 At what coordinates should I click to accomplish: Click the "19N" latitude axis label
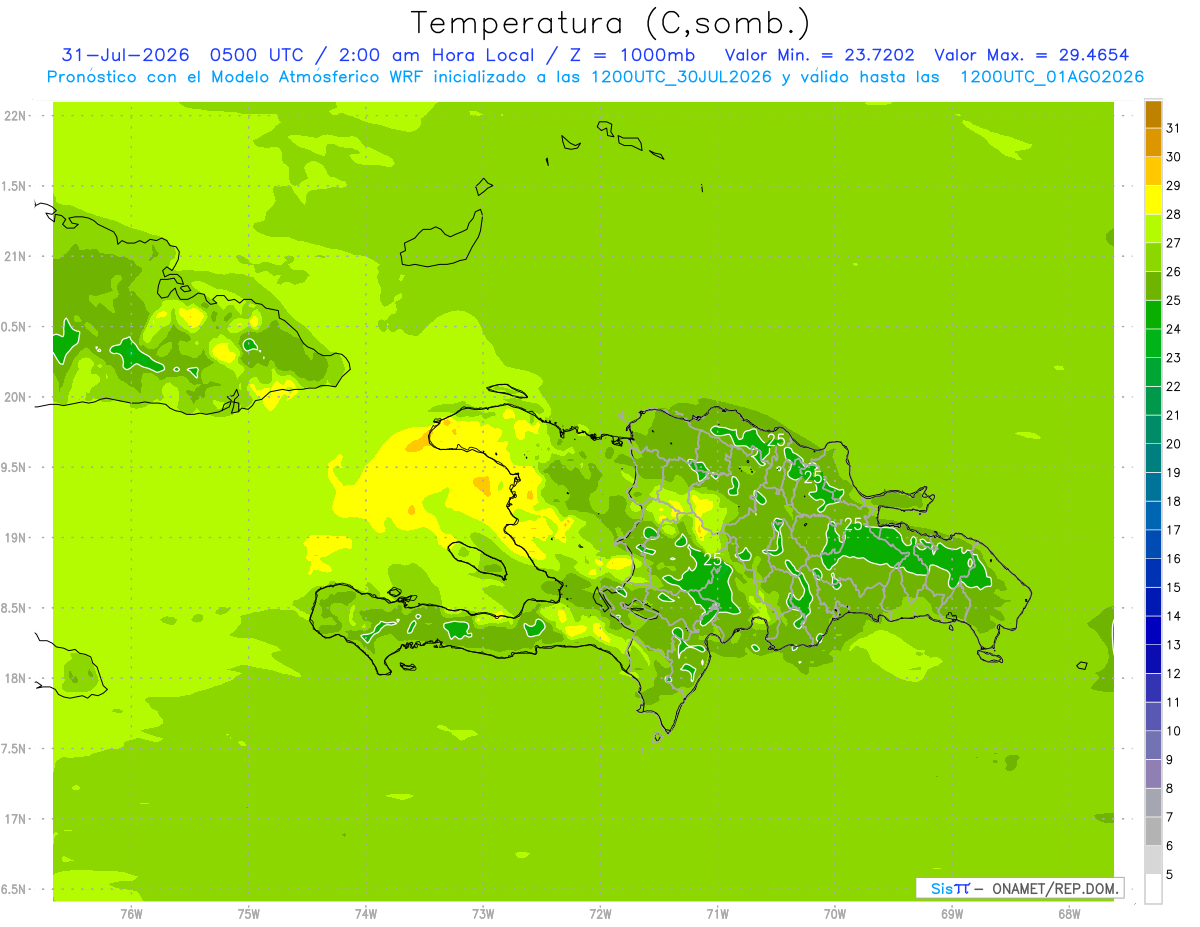click(x=15, y=538)
